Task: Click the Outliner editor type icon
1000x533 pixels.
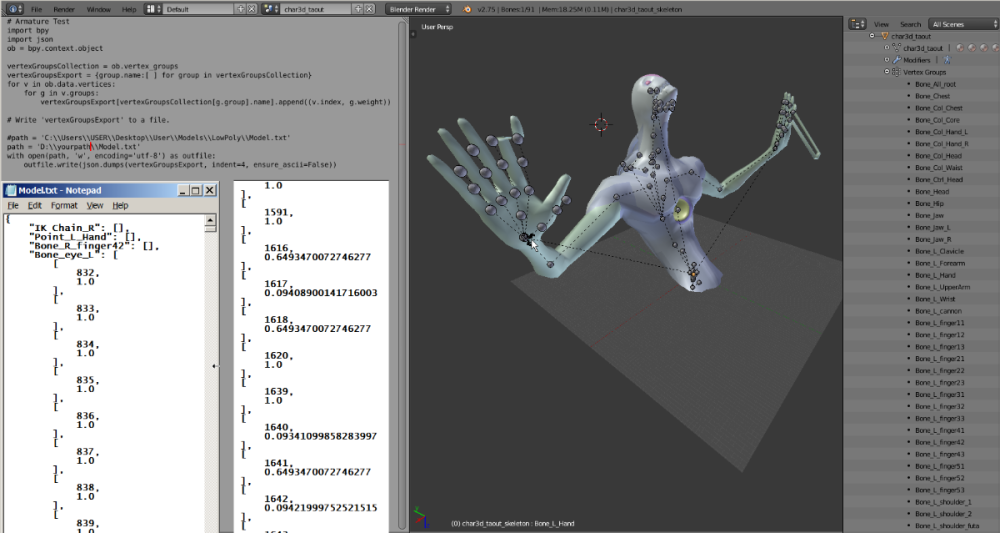Action: 856,23
